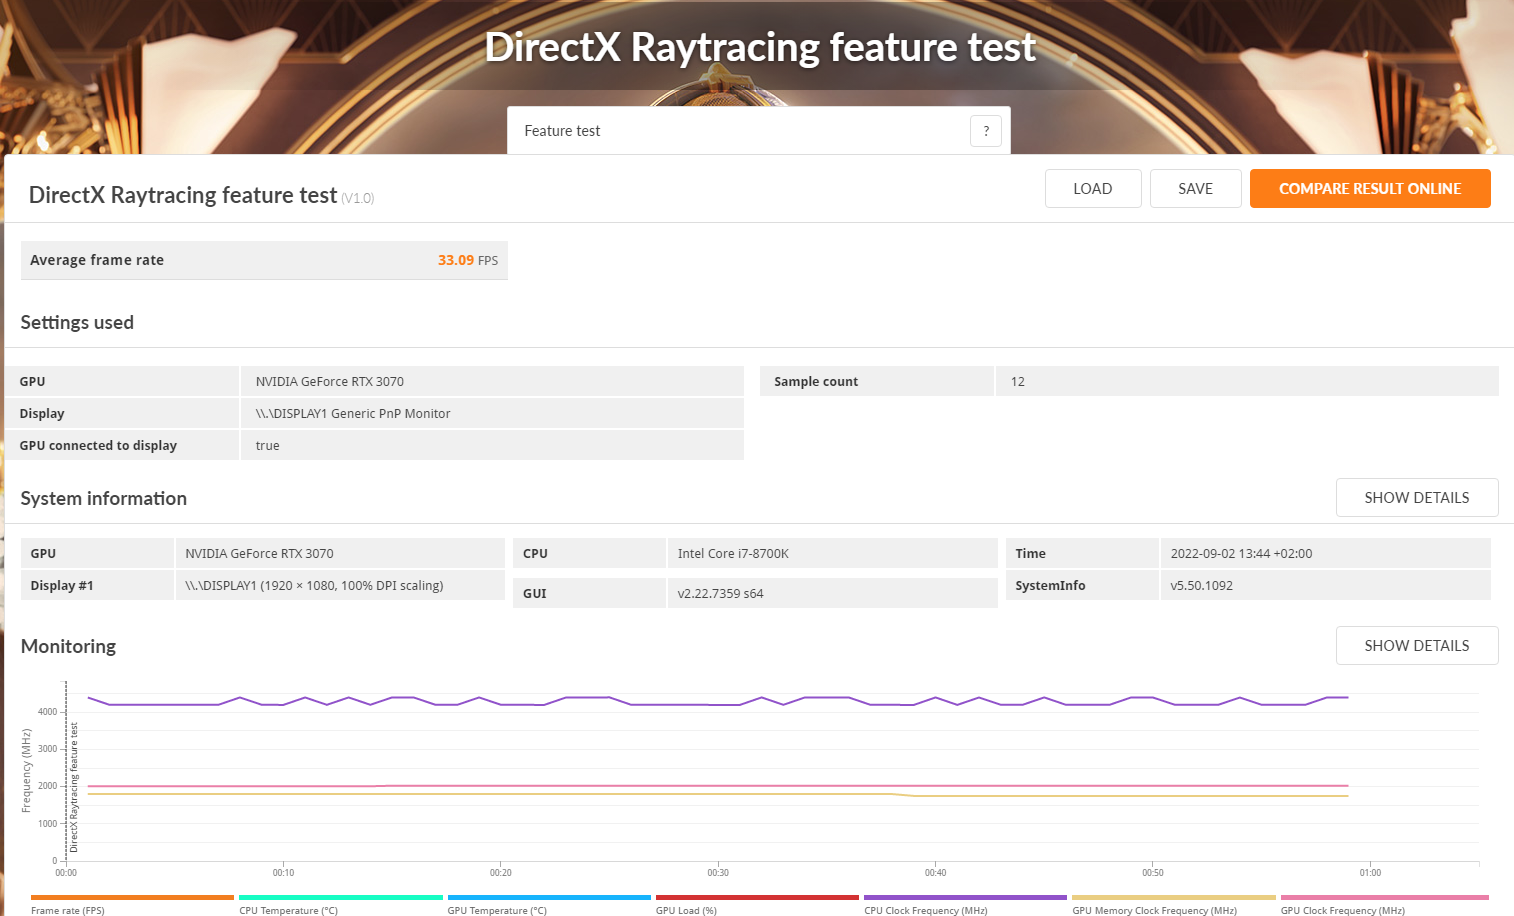Show details for System information
The image size is (1514, 916).
[1417, 497]
